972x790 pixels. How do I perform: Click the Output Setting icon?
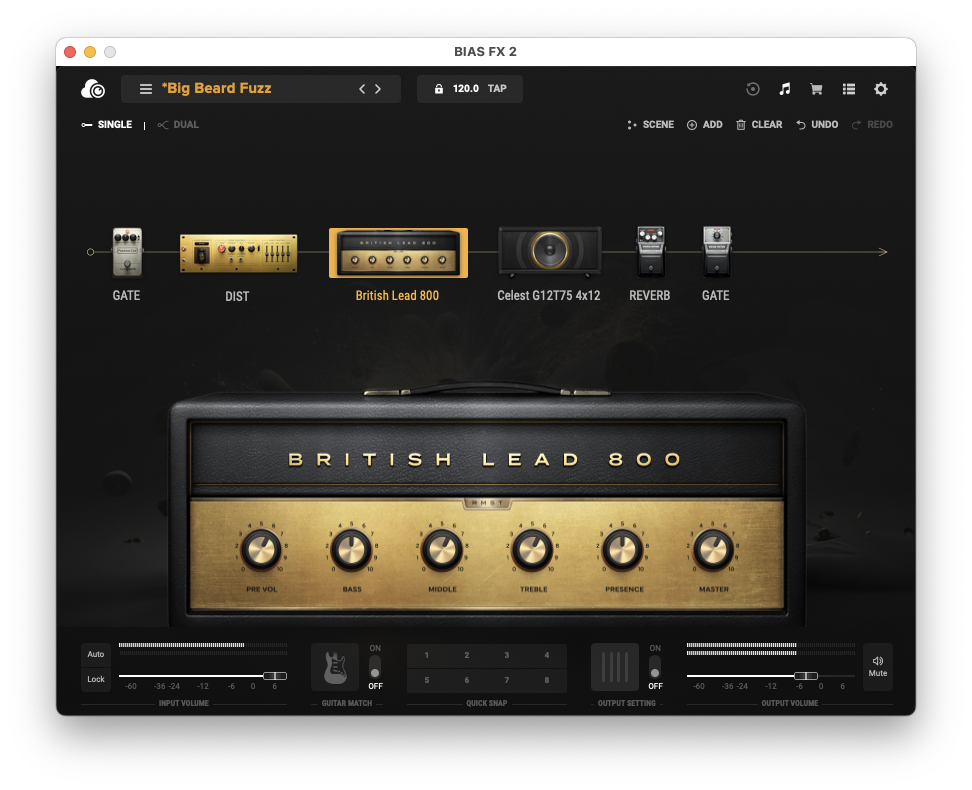tap(615, 667)
